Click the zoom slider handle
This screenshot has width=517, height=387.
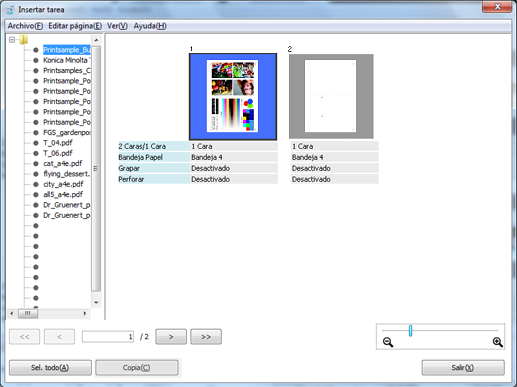[410, 331]
